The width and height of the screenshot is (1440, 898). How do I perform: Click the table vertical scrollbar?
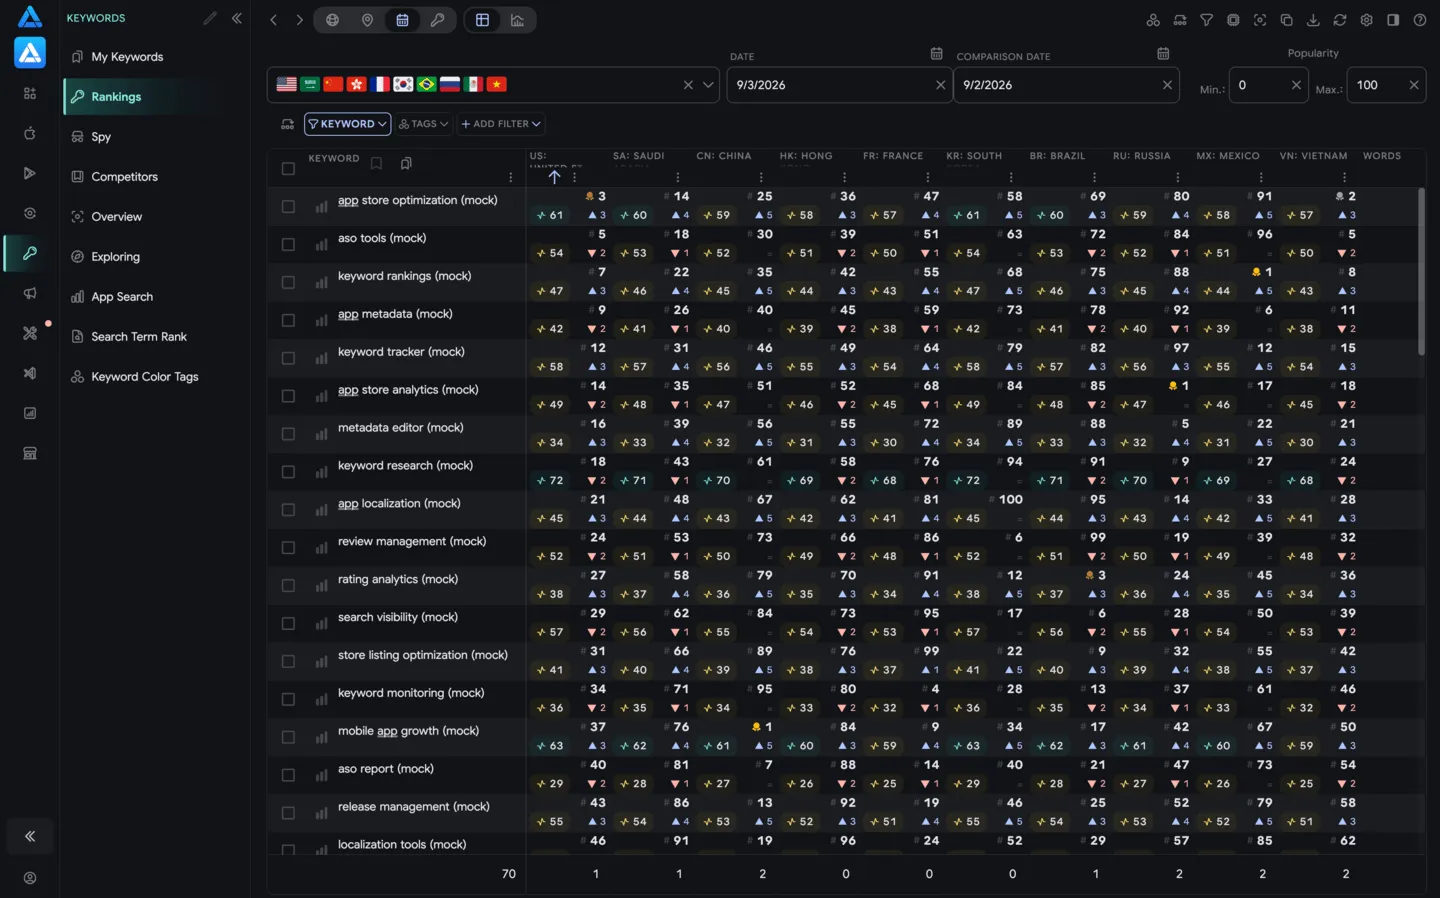point(1421,272)
